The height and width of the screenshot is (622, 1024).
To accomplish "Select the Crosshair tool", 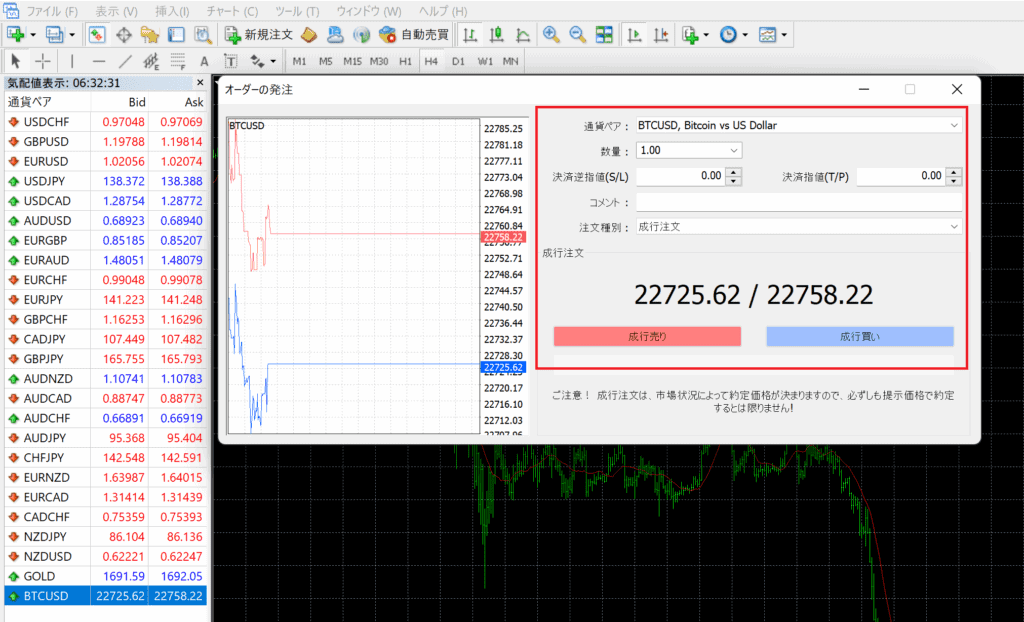I will click(x=42, y=61).
